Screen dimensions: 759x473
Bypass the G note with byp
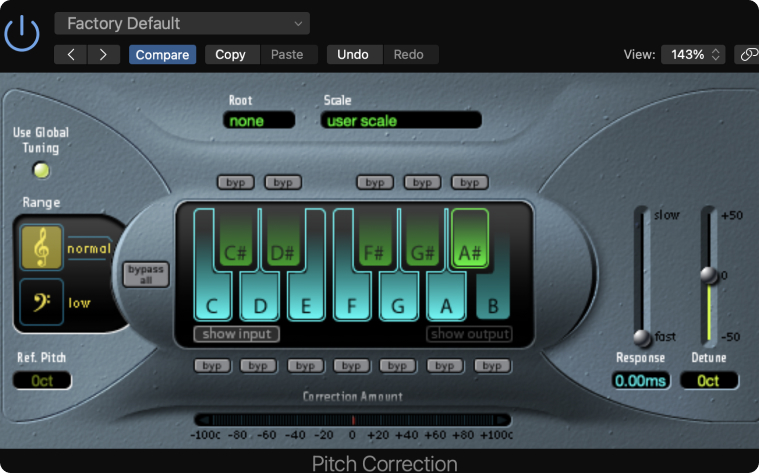397,366
